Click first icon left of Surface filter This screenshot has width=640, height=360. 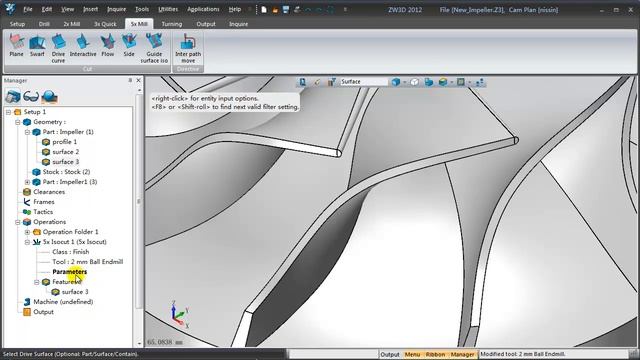pyautogui.click(x=302, y=82)
